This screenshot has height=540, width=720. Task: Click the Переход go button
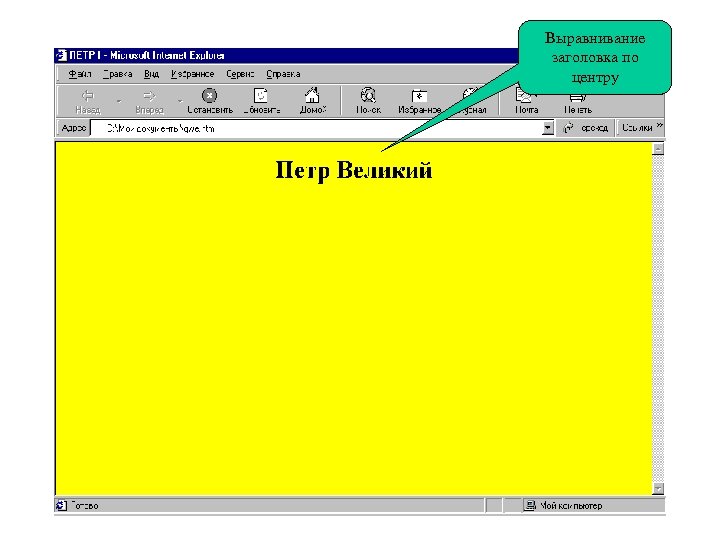(586, 128)
